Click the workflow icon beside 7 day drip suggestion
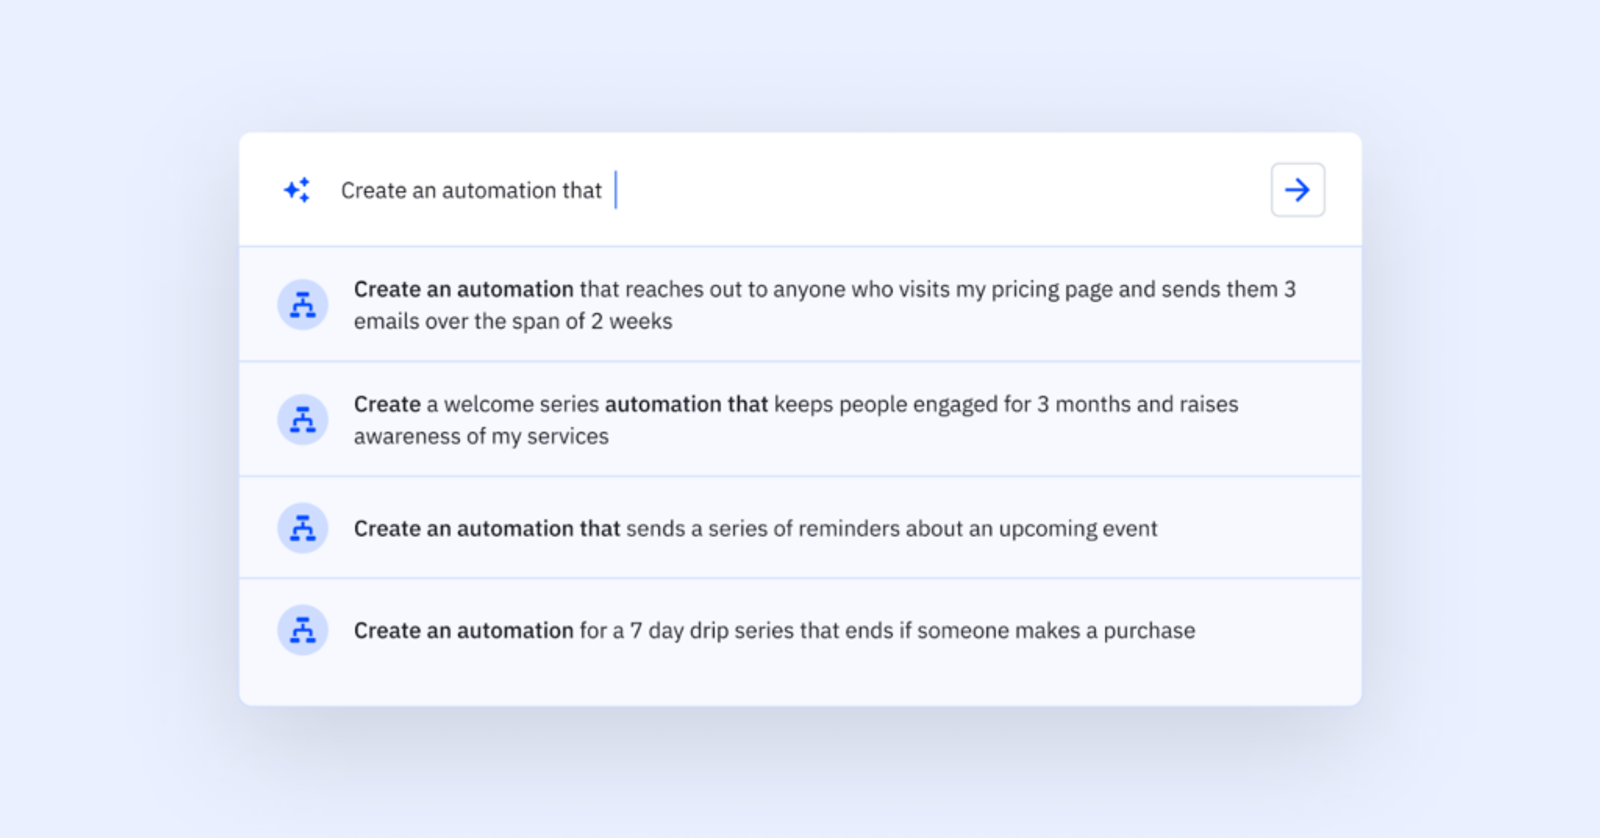Image resolution: width=1600 pixels, height=838 pixels. [302, 630]
